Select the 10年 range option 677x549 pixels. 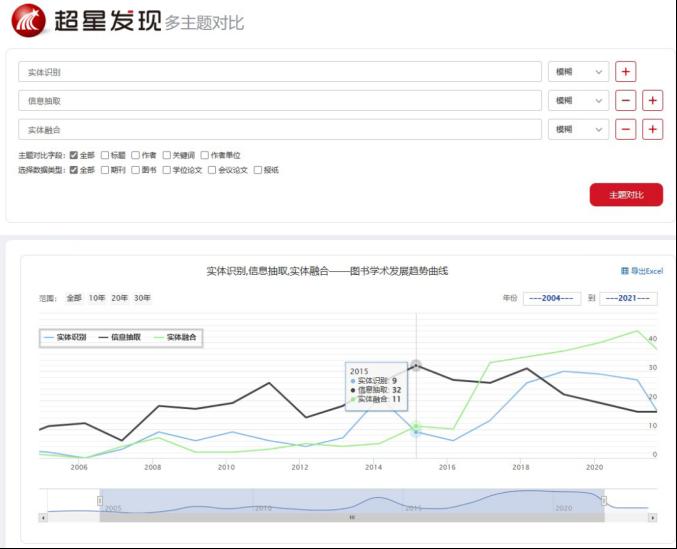(97, 298)
